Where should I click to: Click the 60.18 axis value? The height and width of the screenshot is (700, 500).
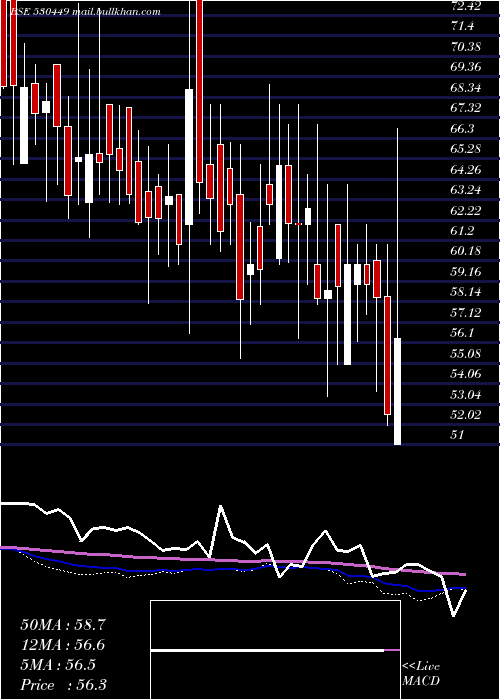click(466, 251)
